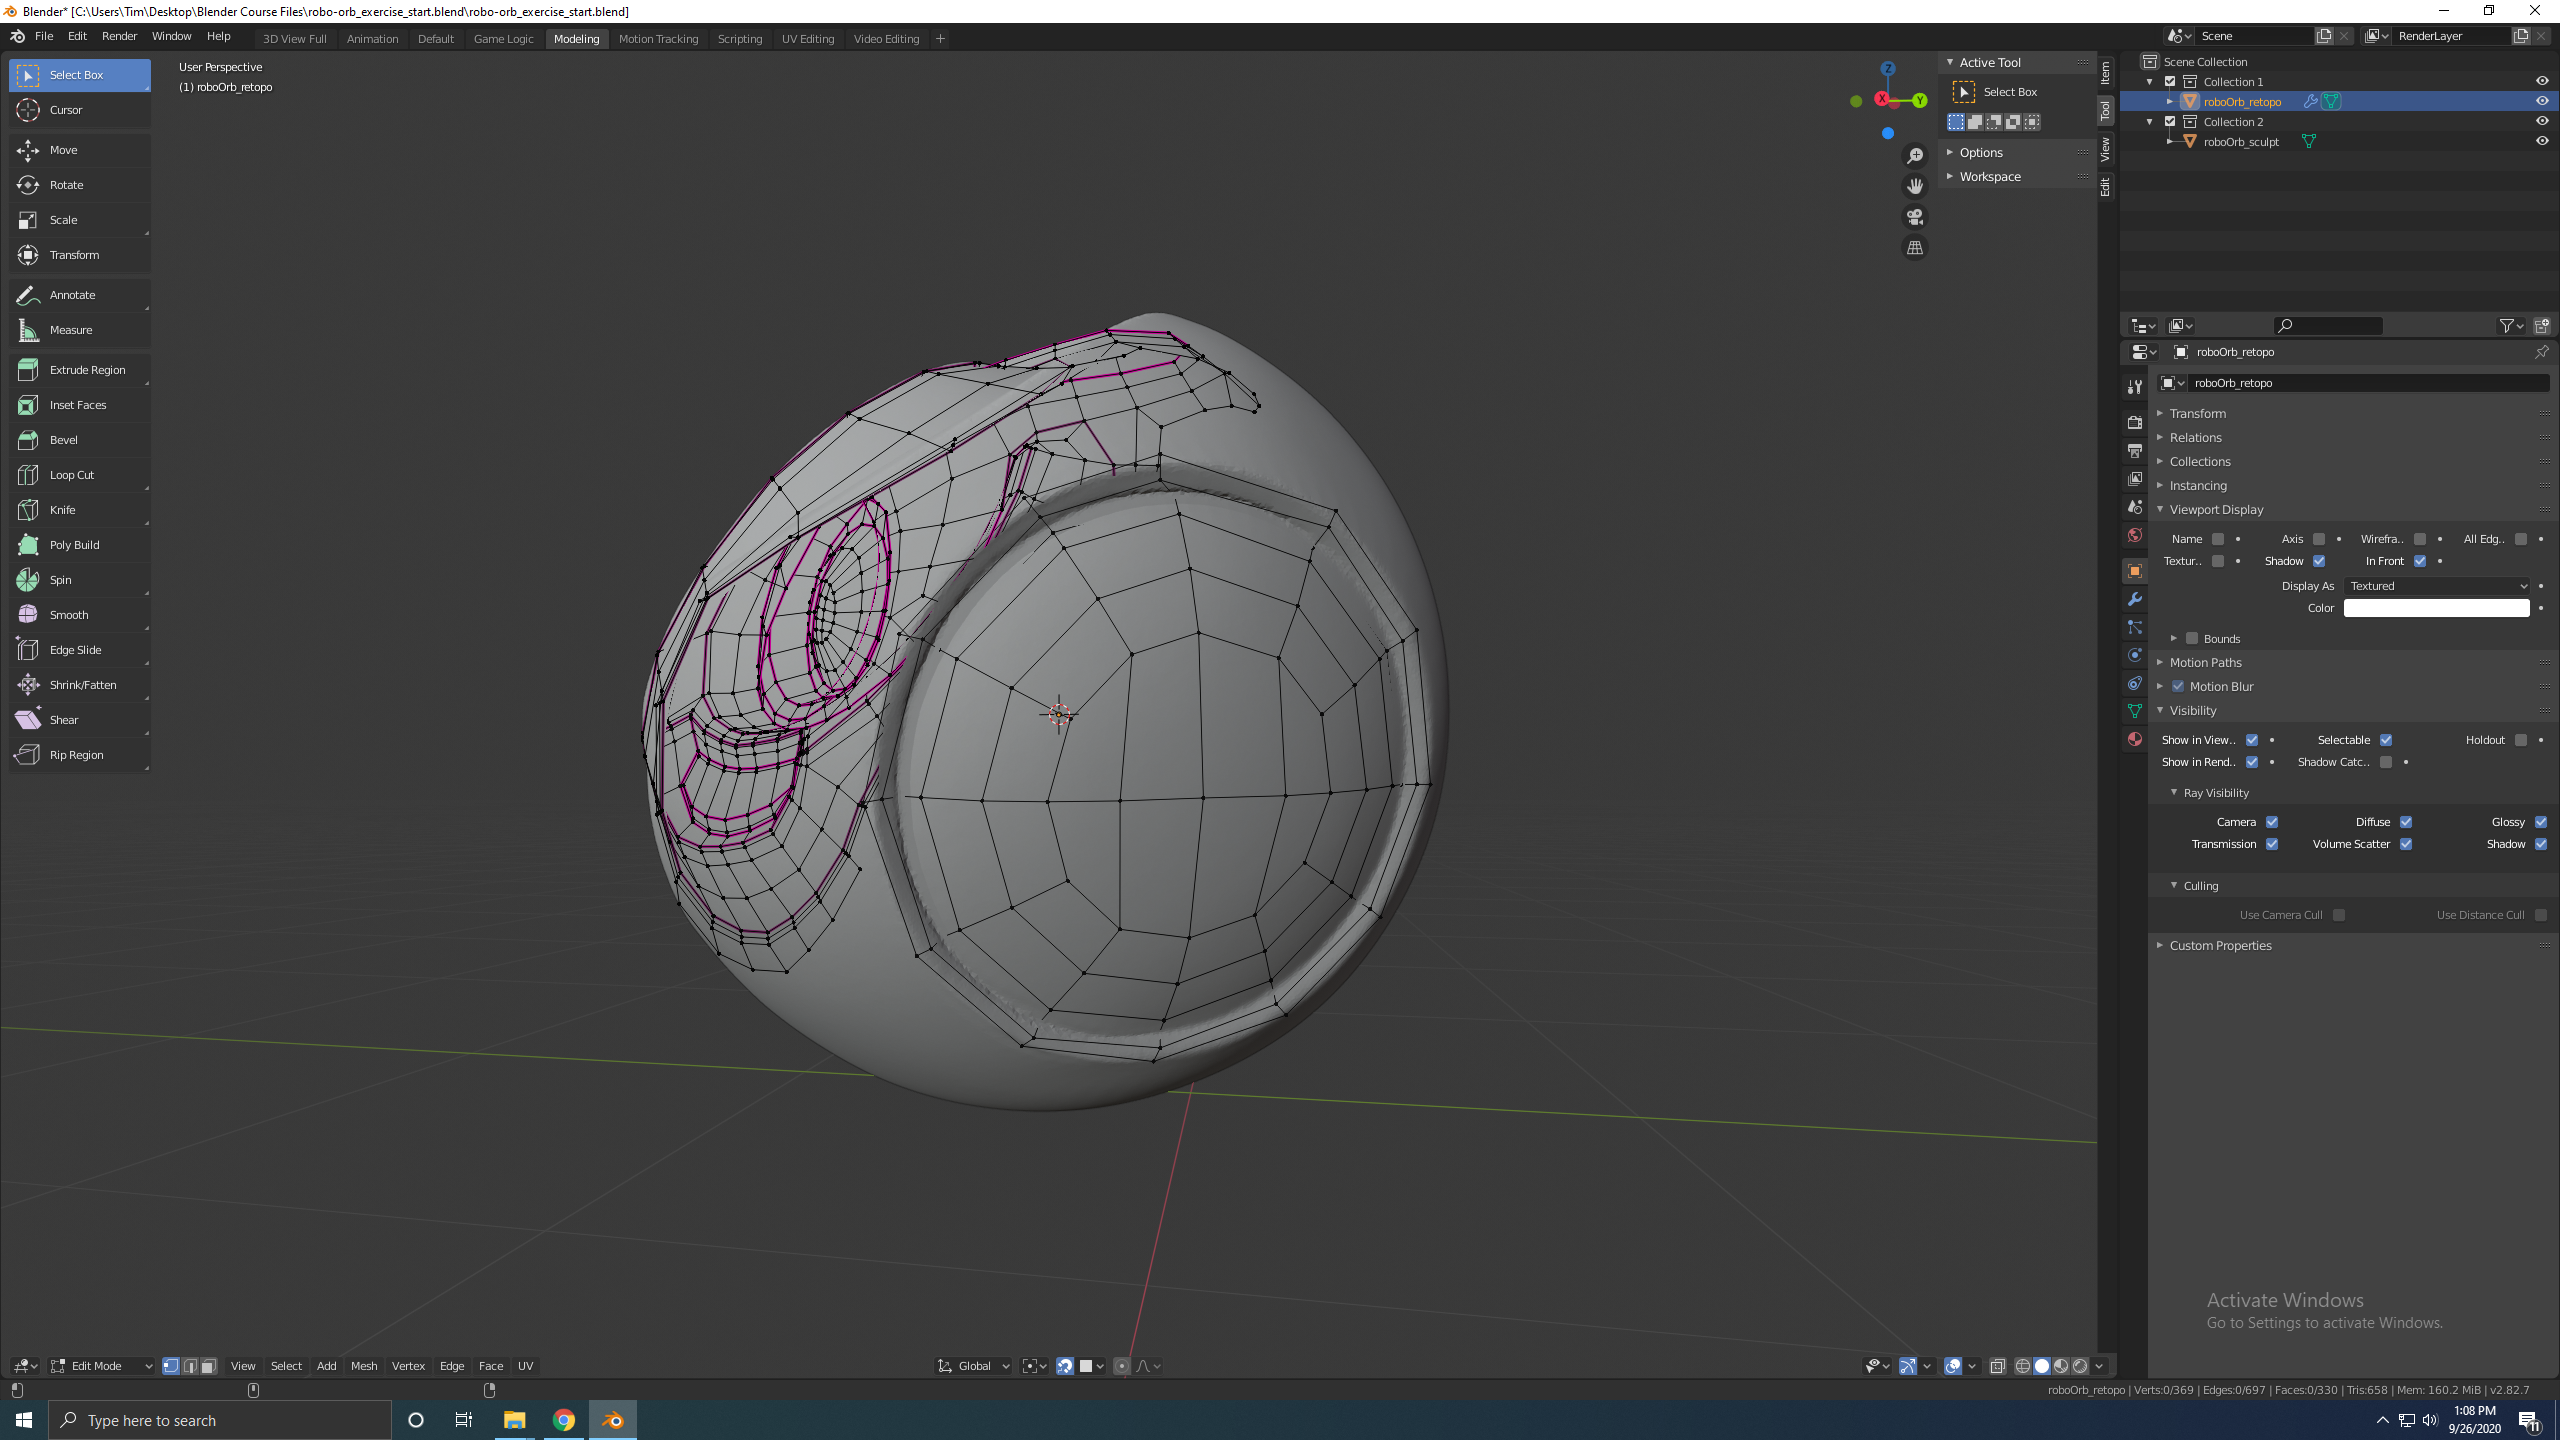Open the Modifier properties tab

tap(2135, 599)
